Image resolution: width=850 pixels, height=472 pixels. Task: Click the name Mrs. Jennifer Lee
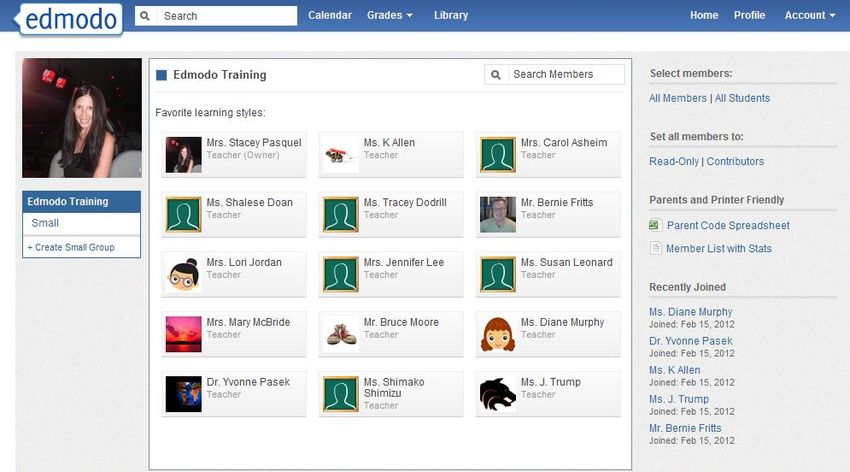click(x=404, y=262)
